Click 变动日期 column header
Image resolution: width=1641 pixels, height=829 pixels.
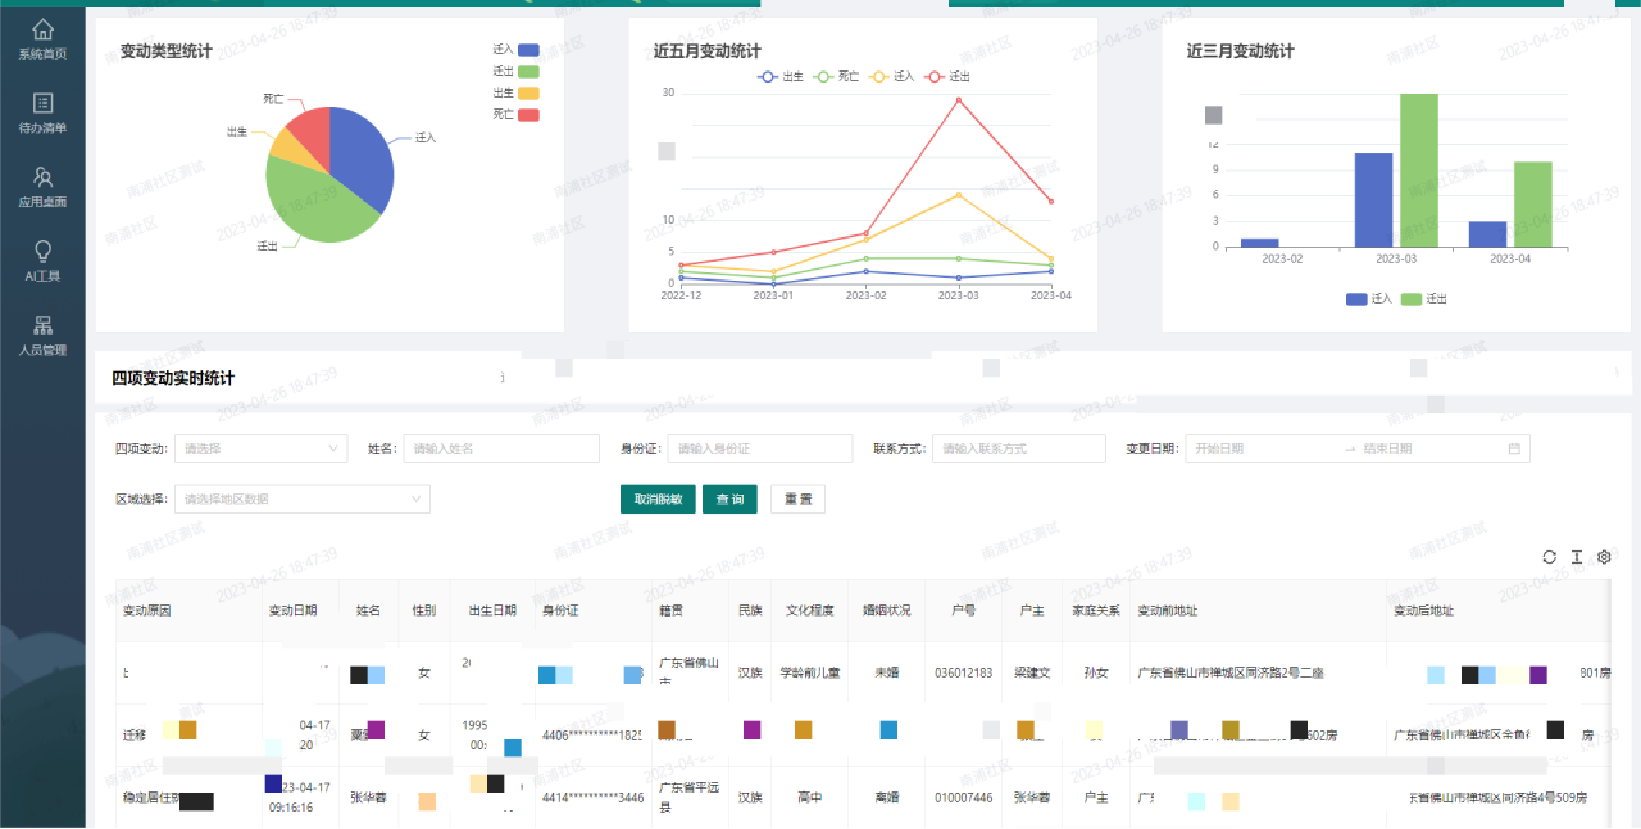(x=293, y=611)
